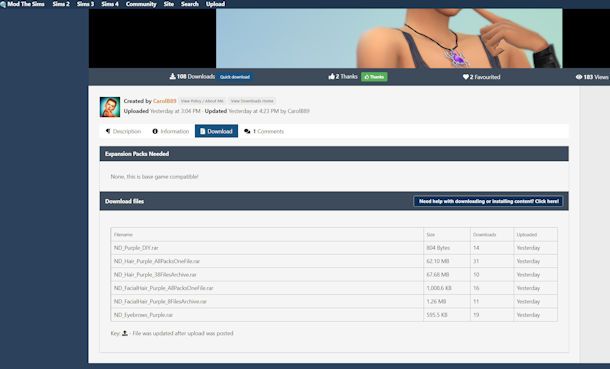Open the Sims 4 menu
The image size is (610, 369).
[110, 4]
